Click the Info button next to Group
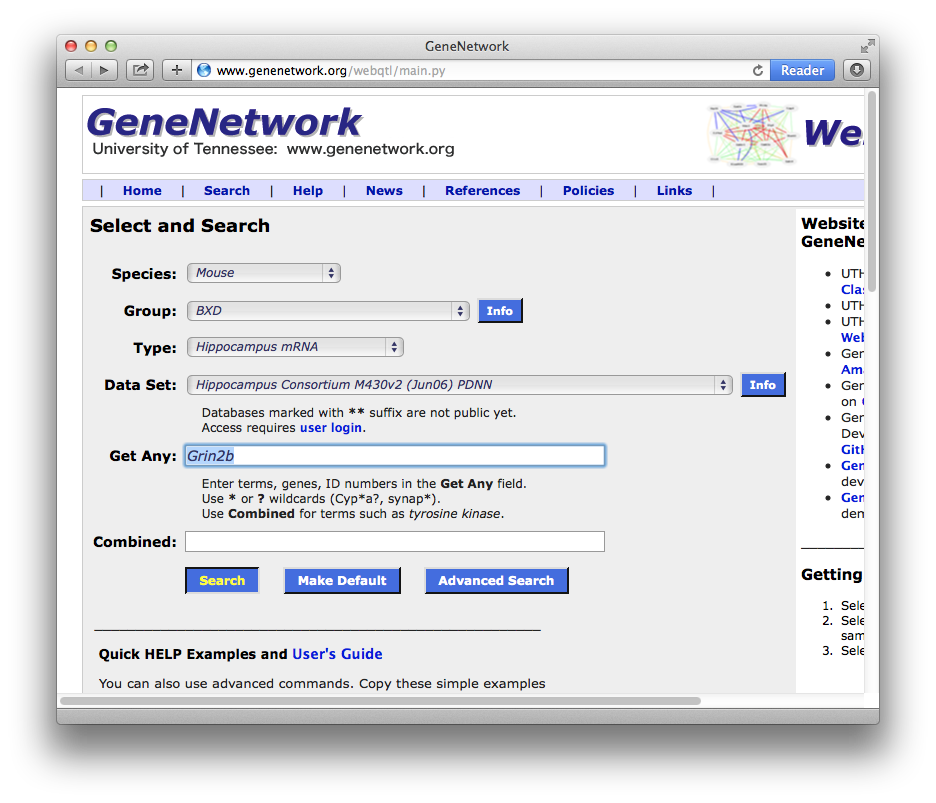This screenshot has height=803, width=936. tap(500, 311)
